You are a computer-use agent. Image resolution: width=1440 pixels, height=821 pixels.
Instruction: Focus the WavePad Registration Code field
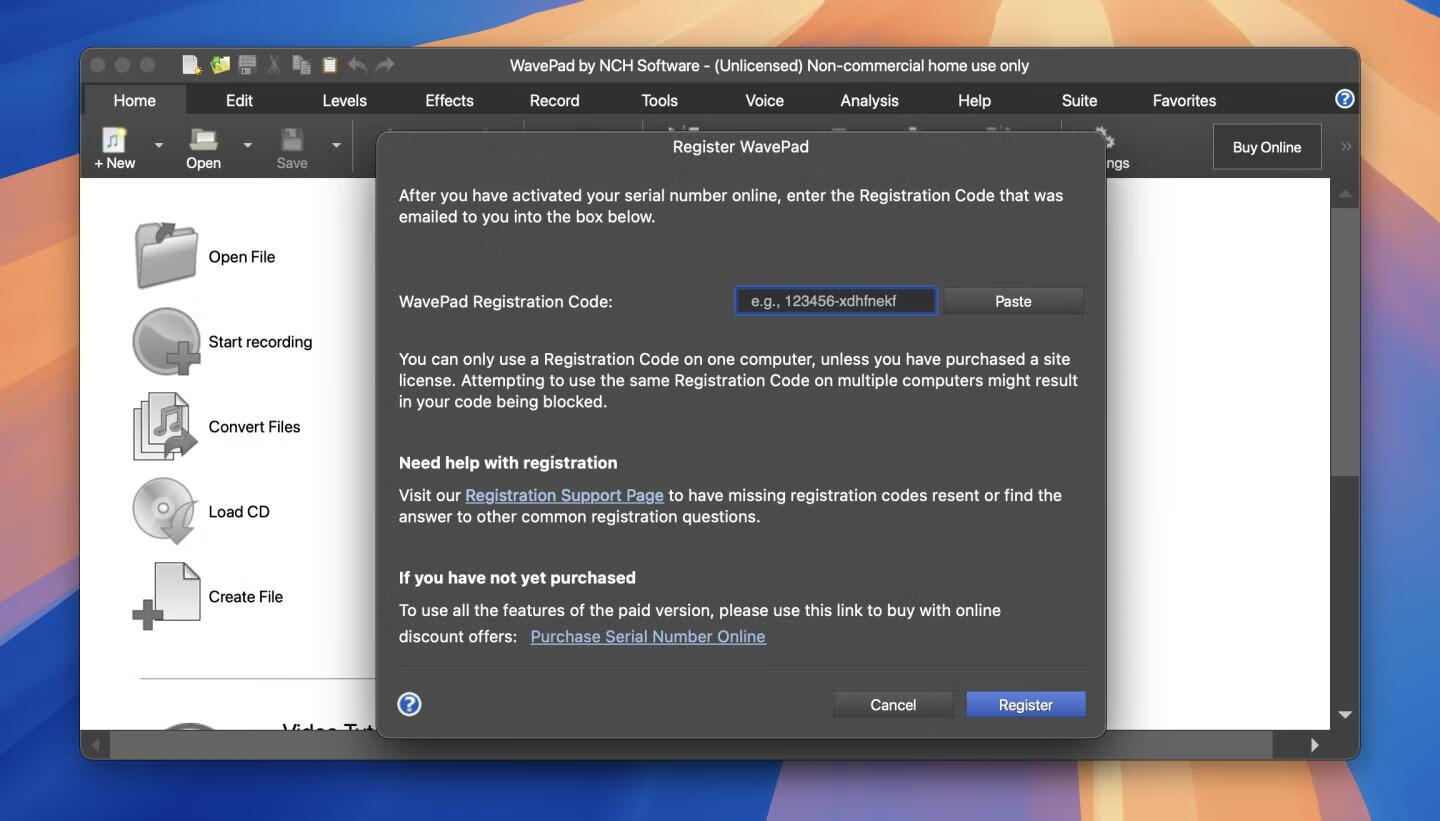click(x=836, y=301)
